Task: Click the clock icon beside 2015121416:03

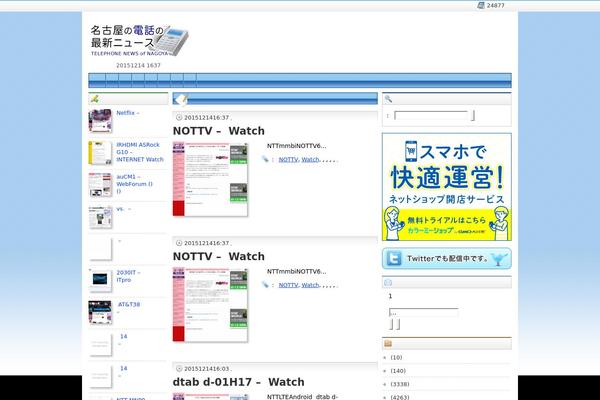Action: [179, 369]
